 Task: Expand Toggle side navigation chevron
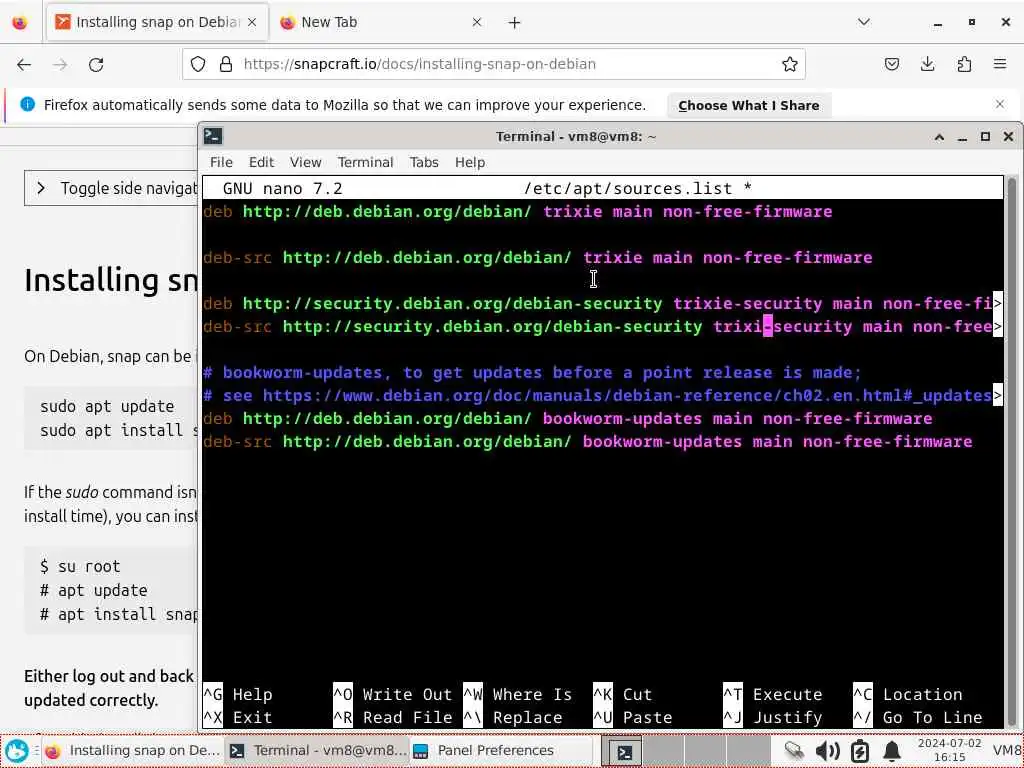coord(41,188)
